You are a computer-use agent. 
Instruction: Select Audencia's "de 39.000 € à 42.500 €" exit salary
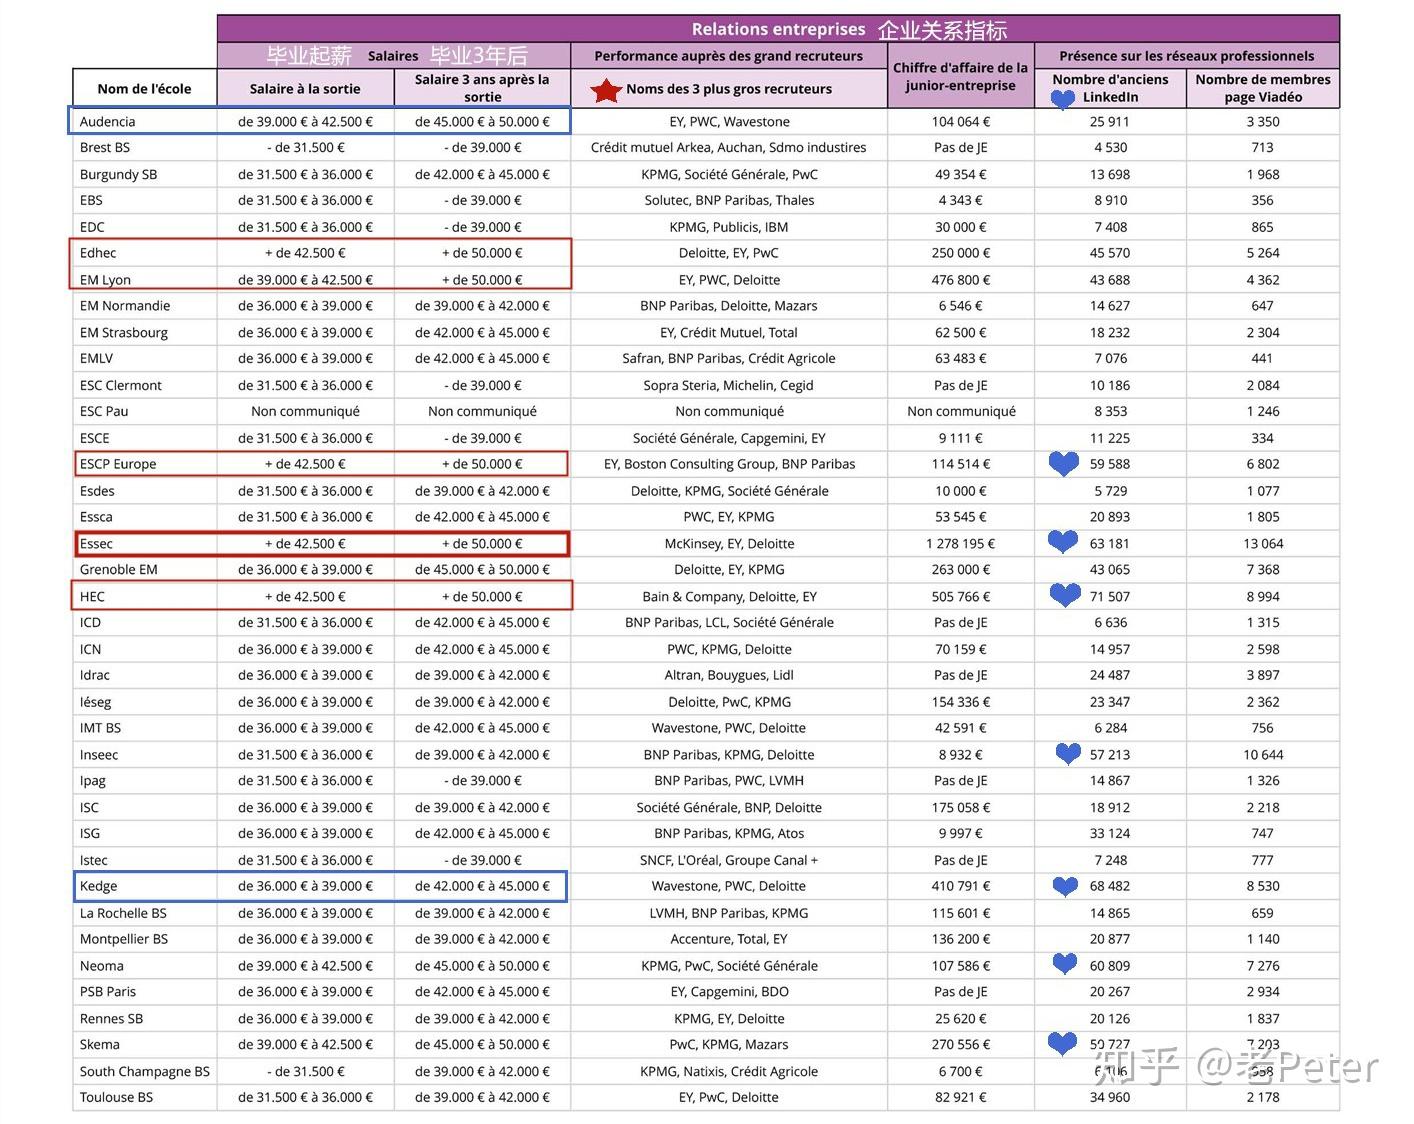[x=305, y=122]
